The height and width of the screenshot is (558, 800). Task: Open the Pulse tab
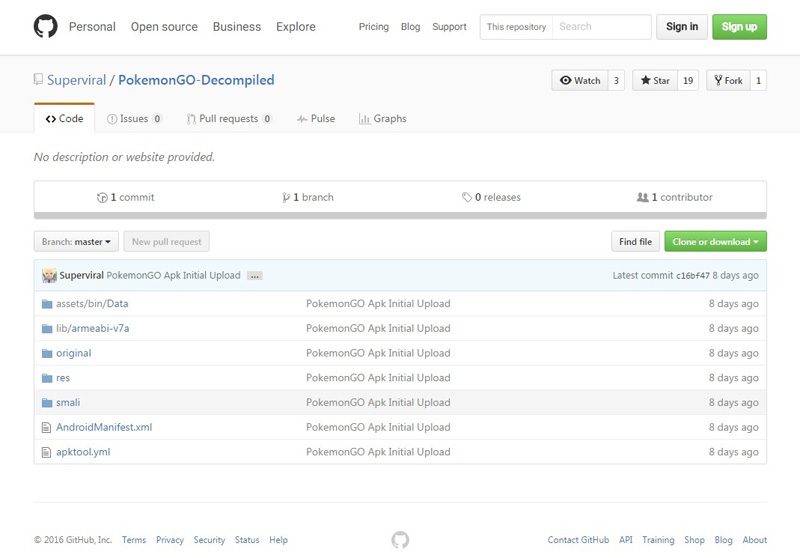[316, 119]
